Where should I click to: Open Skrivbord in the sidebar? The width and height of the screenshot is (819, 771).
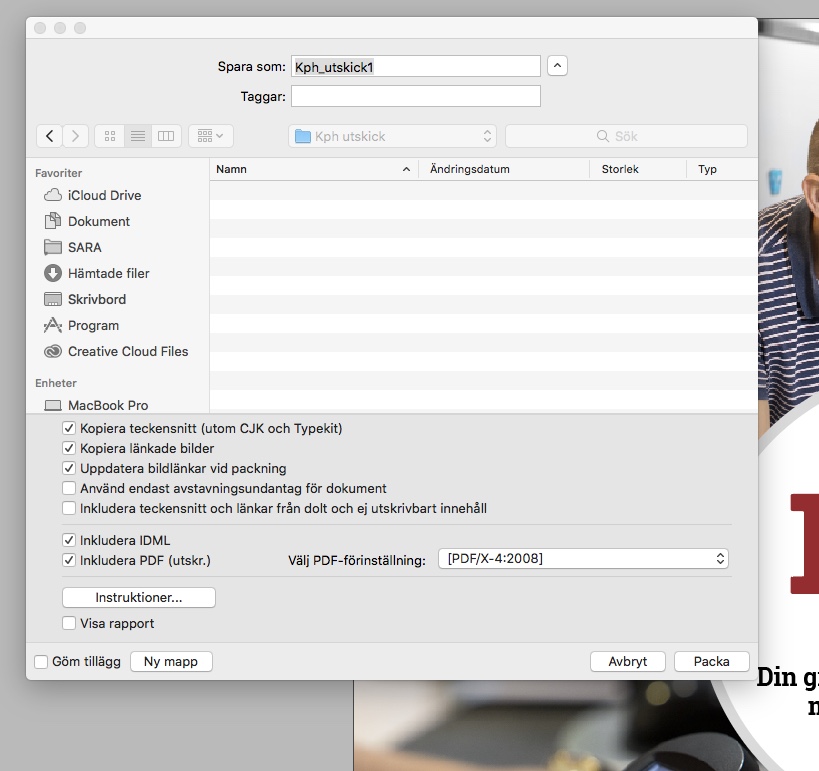(97, 299)
